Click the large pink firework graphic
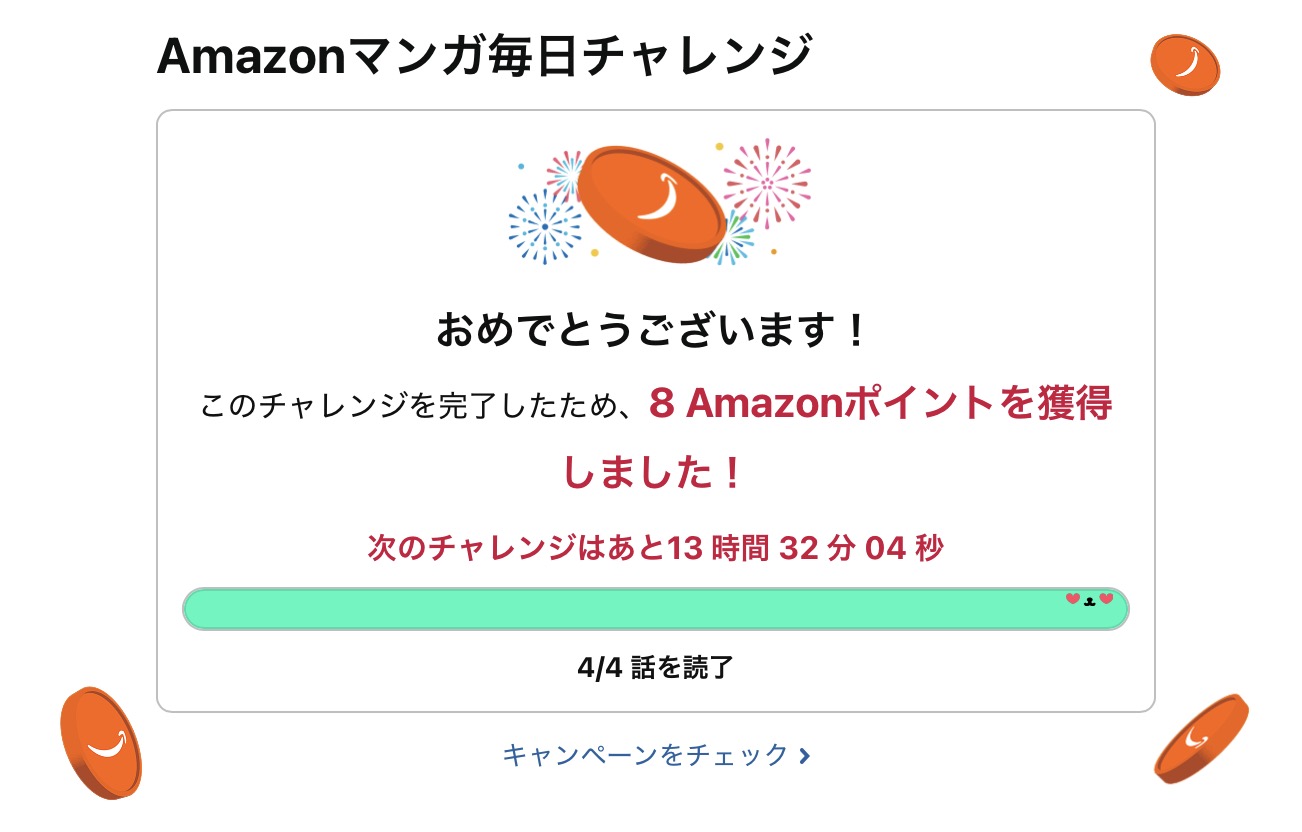 766,182
